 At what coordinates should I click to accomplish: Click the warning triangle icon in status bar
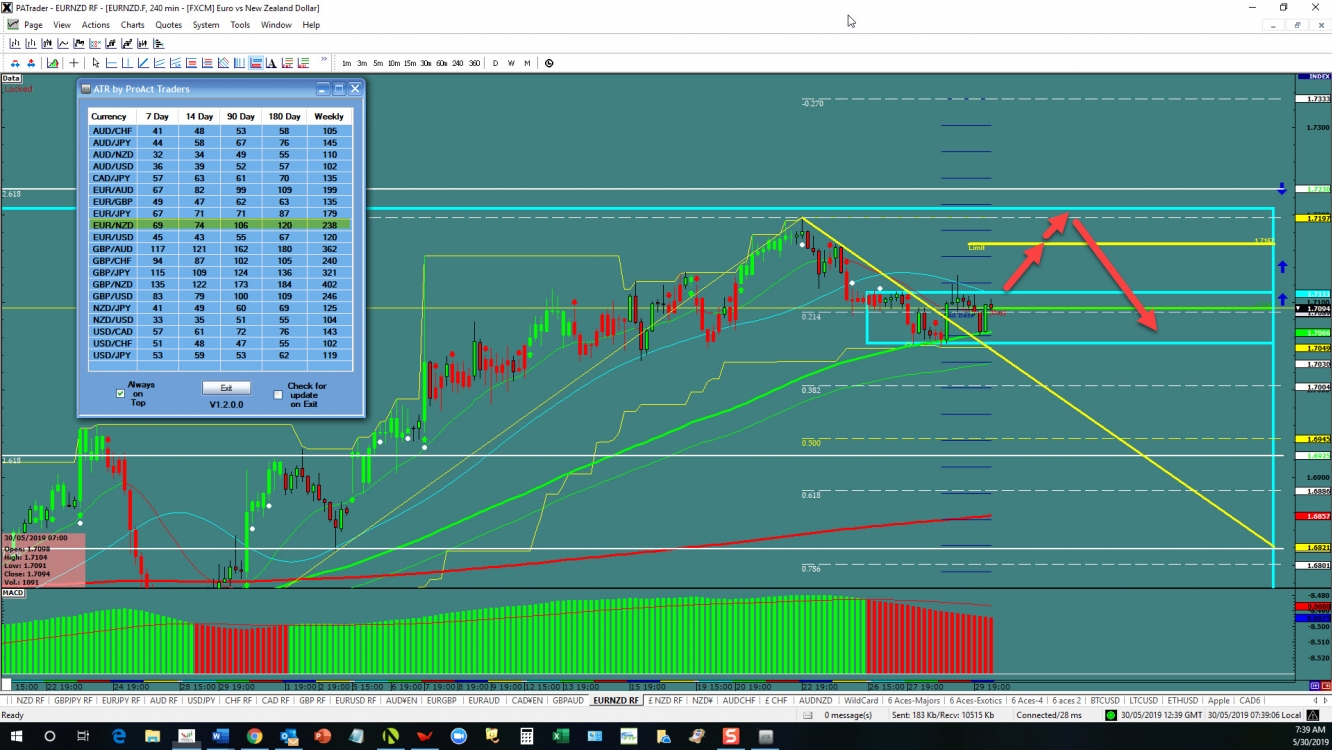pyautogui.click(x=1313, y=715)
